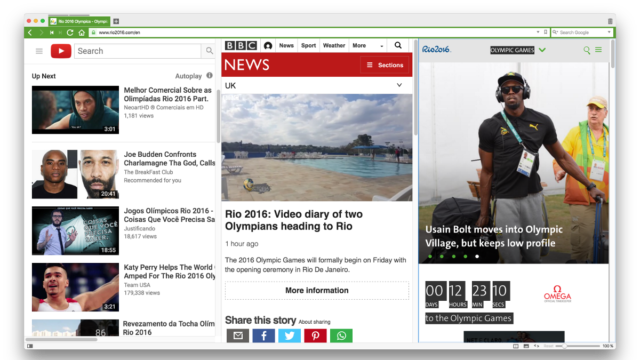Viewport: 640px width, 360px height.
Task: Click the YouTube logo icon
Action: click(x=61, y=51)
